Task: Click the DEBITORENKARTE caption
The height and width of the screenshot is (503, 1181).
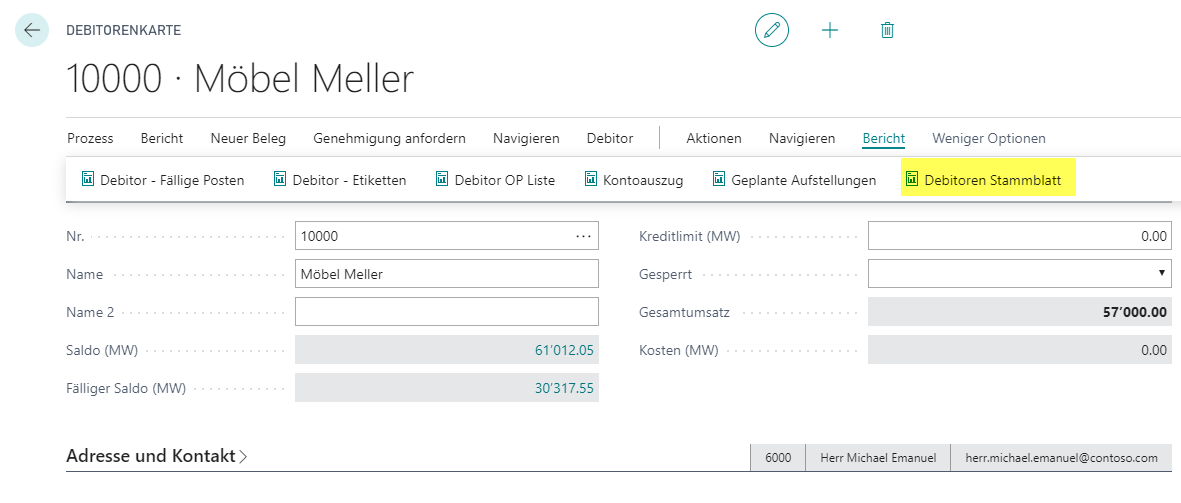Action: click(124, 31)
